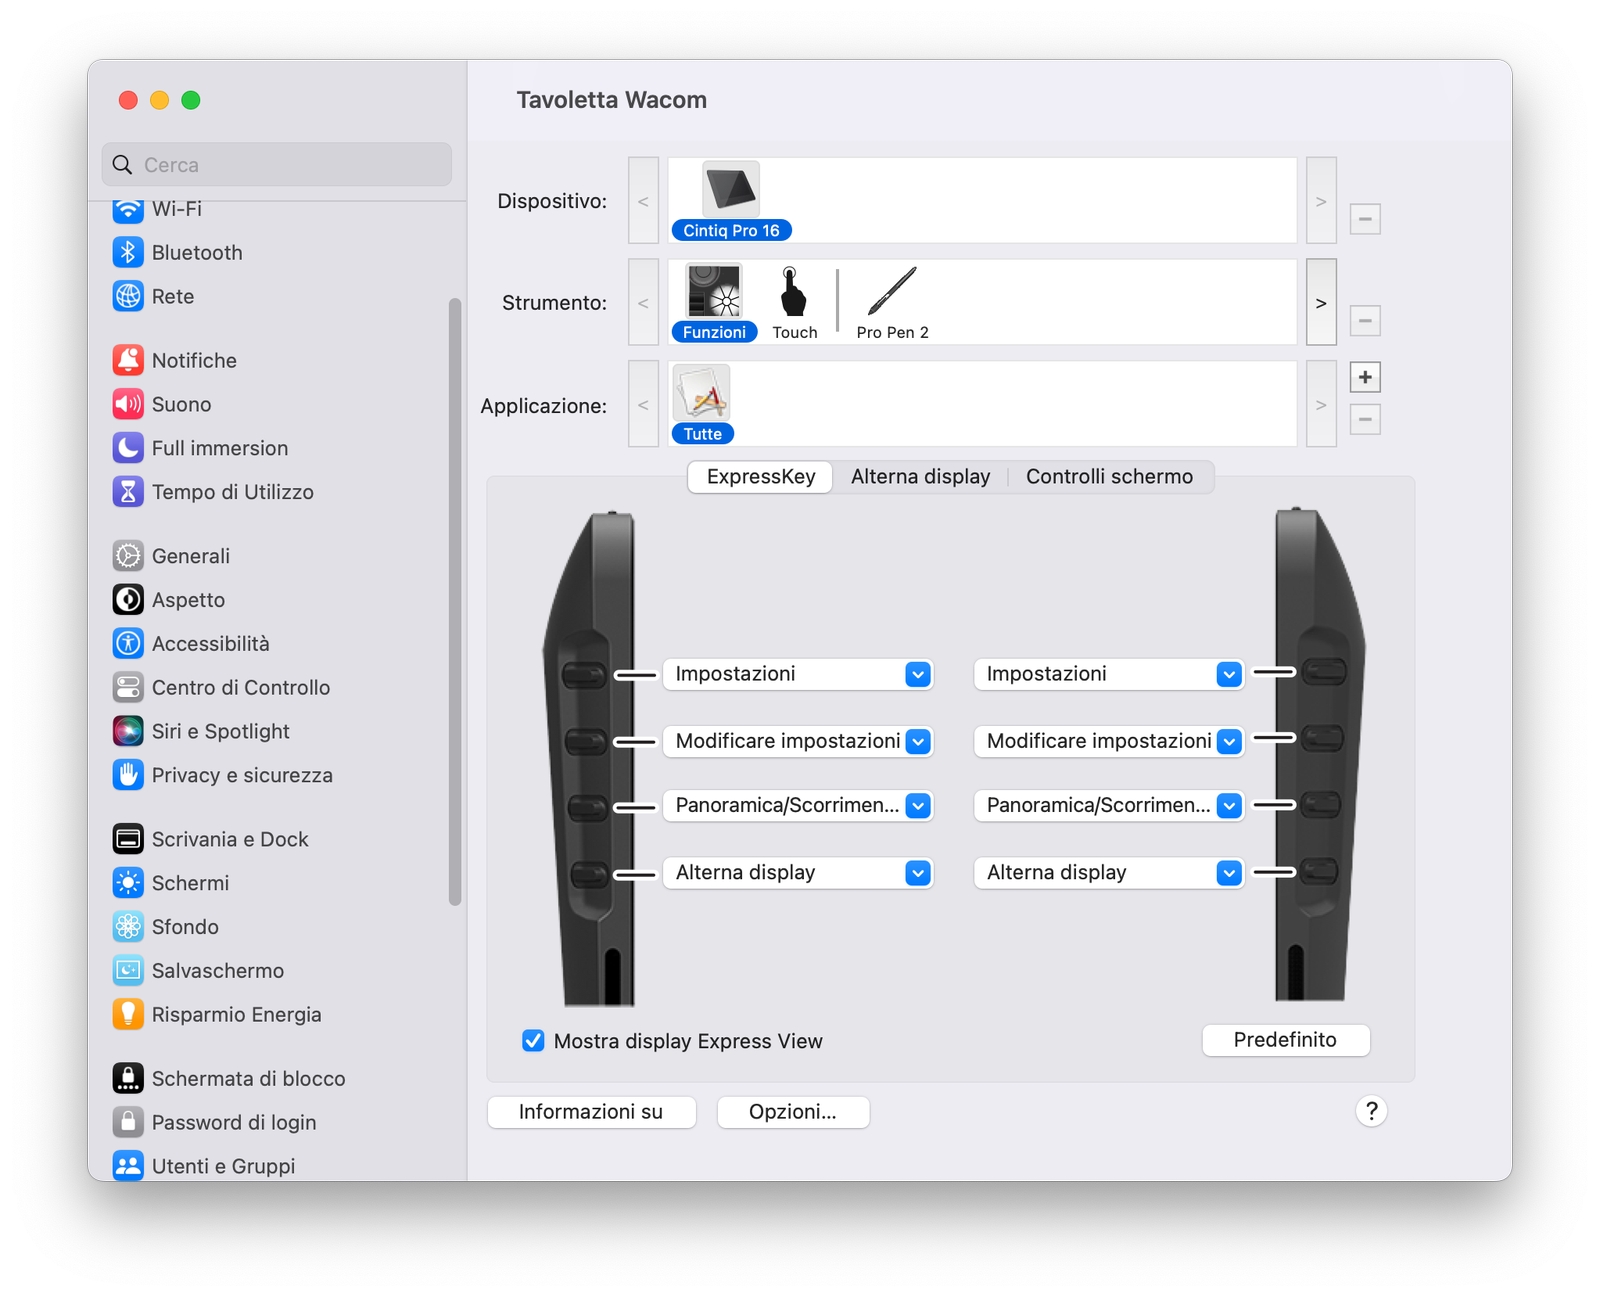Switch to the Alterna display tab

(920, 477)
